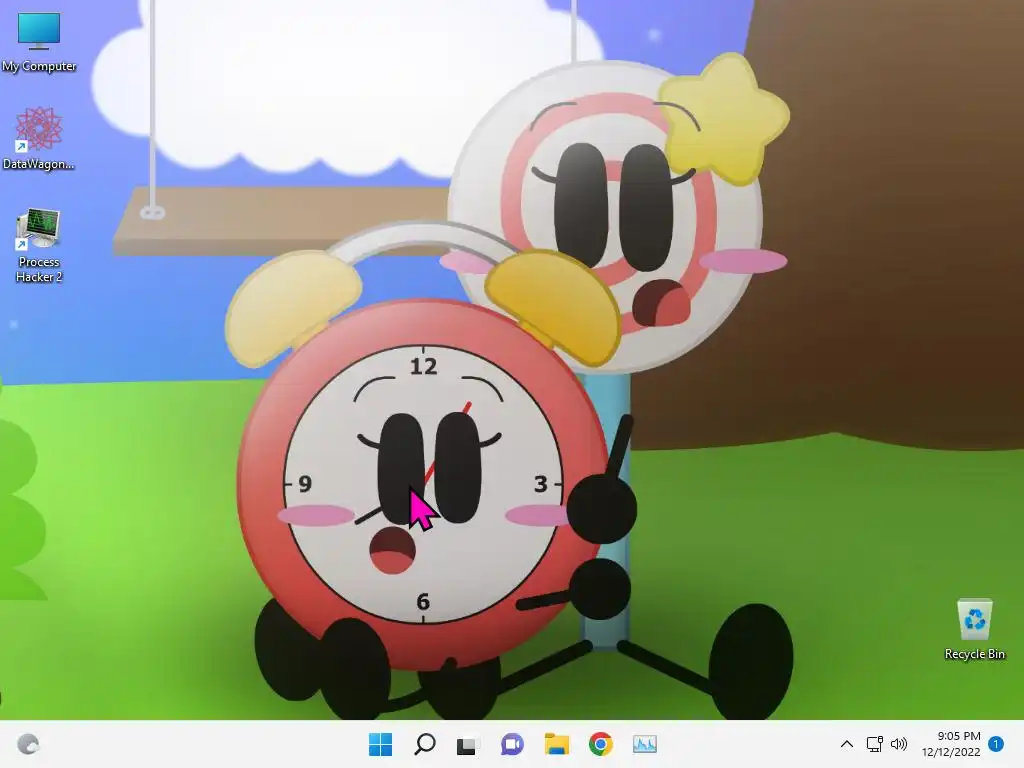Image resolution: width=1024 pixels, height=768 pixels.
Task: Open the clock showing 9:05 PM
Action: point(959,736)
